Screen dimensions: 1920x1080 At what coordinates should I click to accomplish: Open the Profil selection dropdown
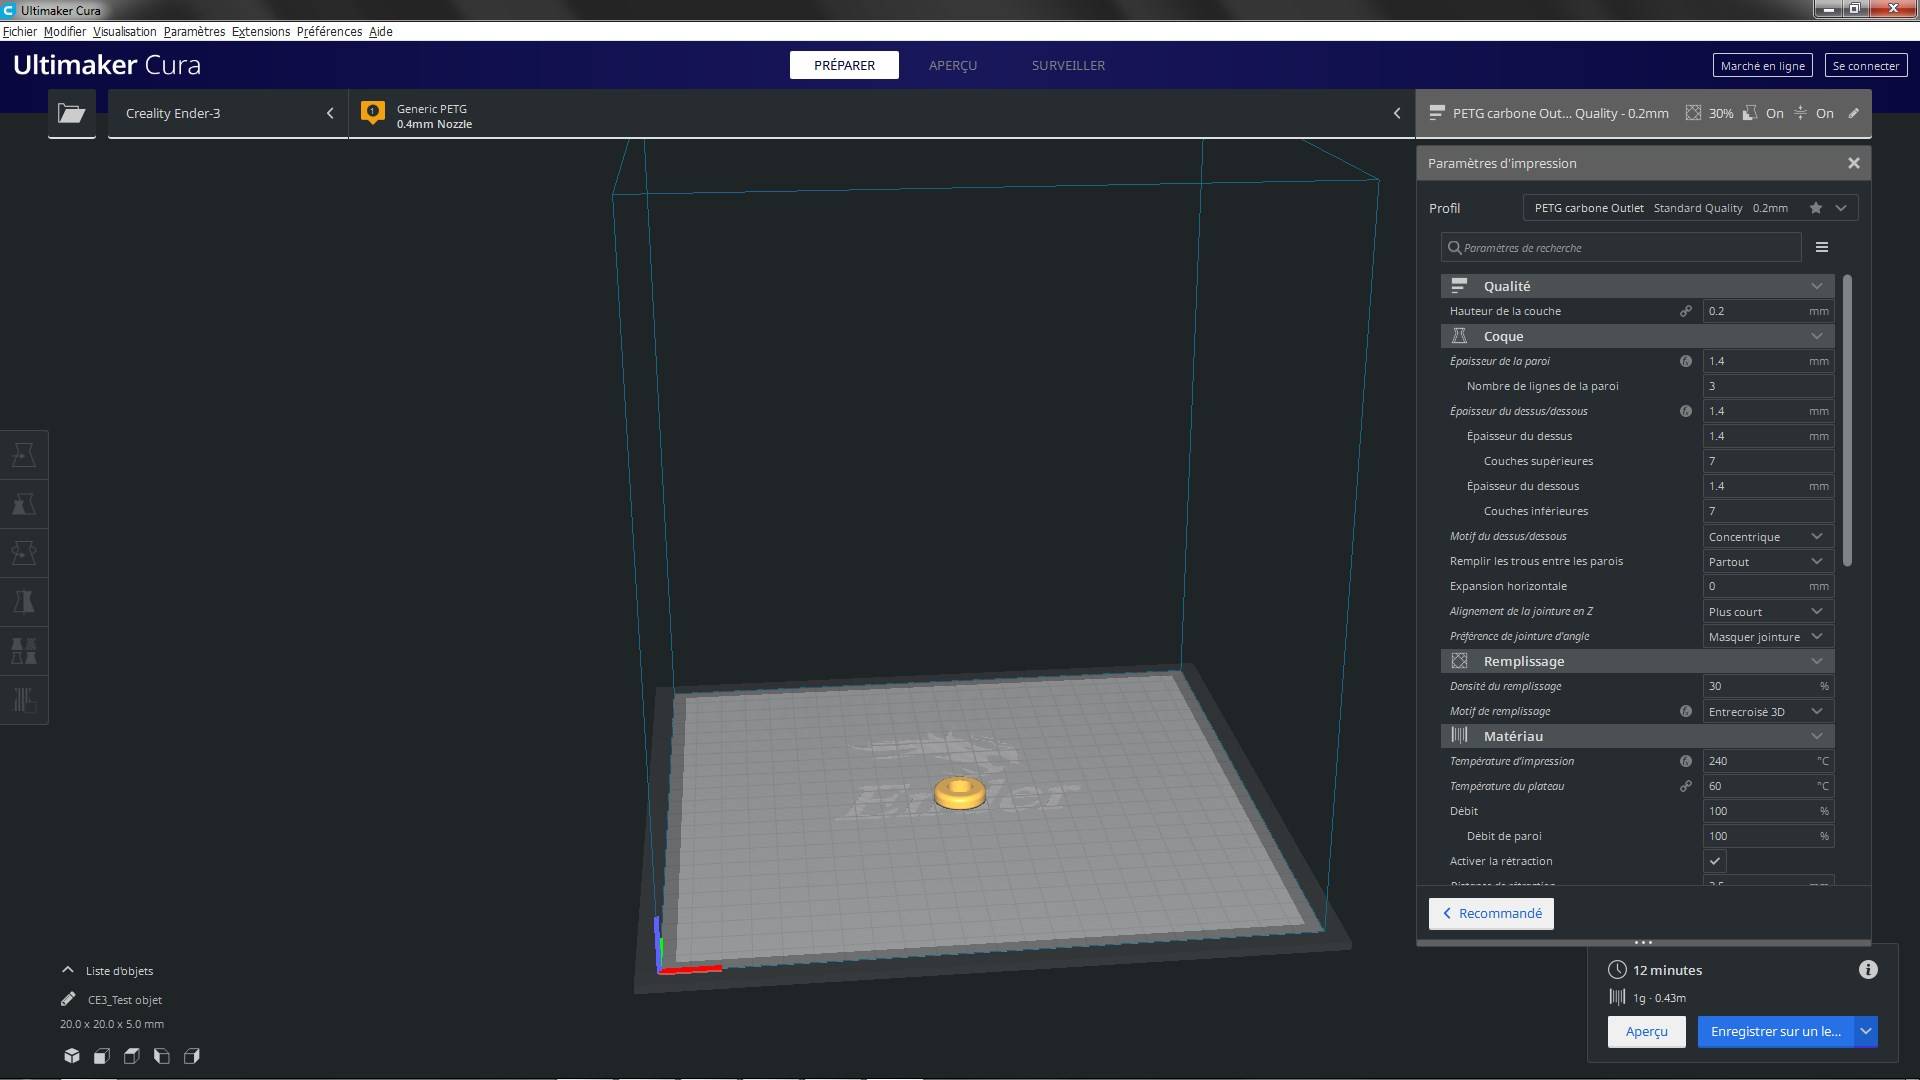1690,208
